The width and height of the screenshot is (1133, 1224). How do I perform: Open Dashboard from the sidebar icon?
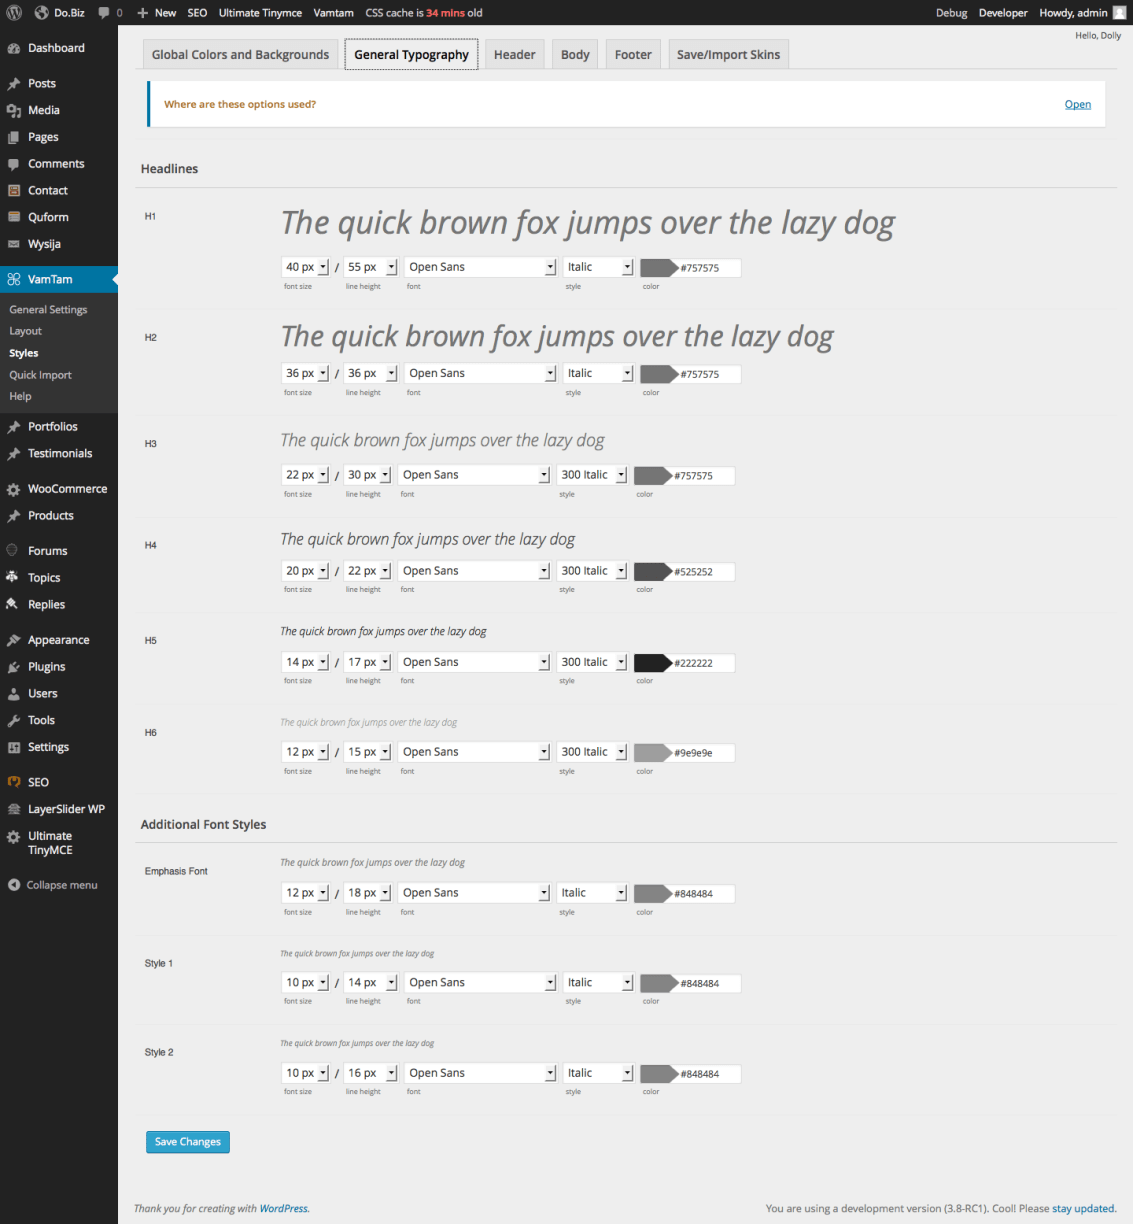14,48
